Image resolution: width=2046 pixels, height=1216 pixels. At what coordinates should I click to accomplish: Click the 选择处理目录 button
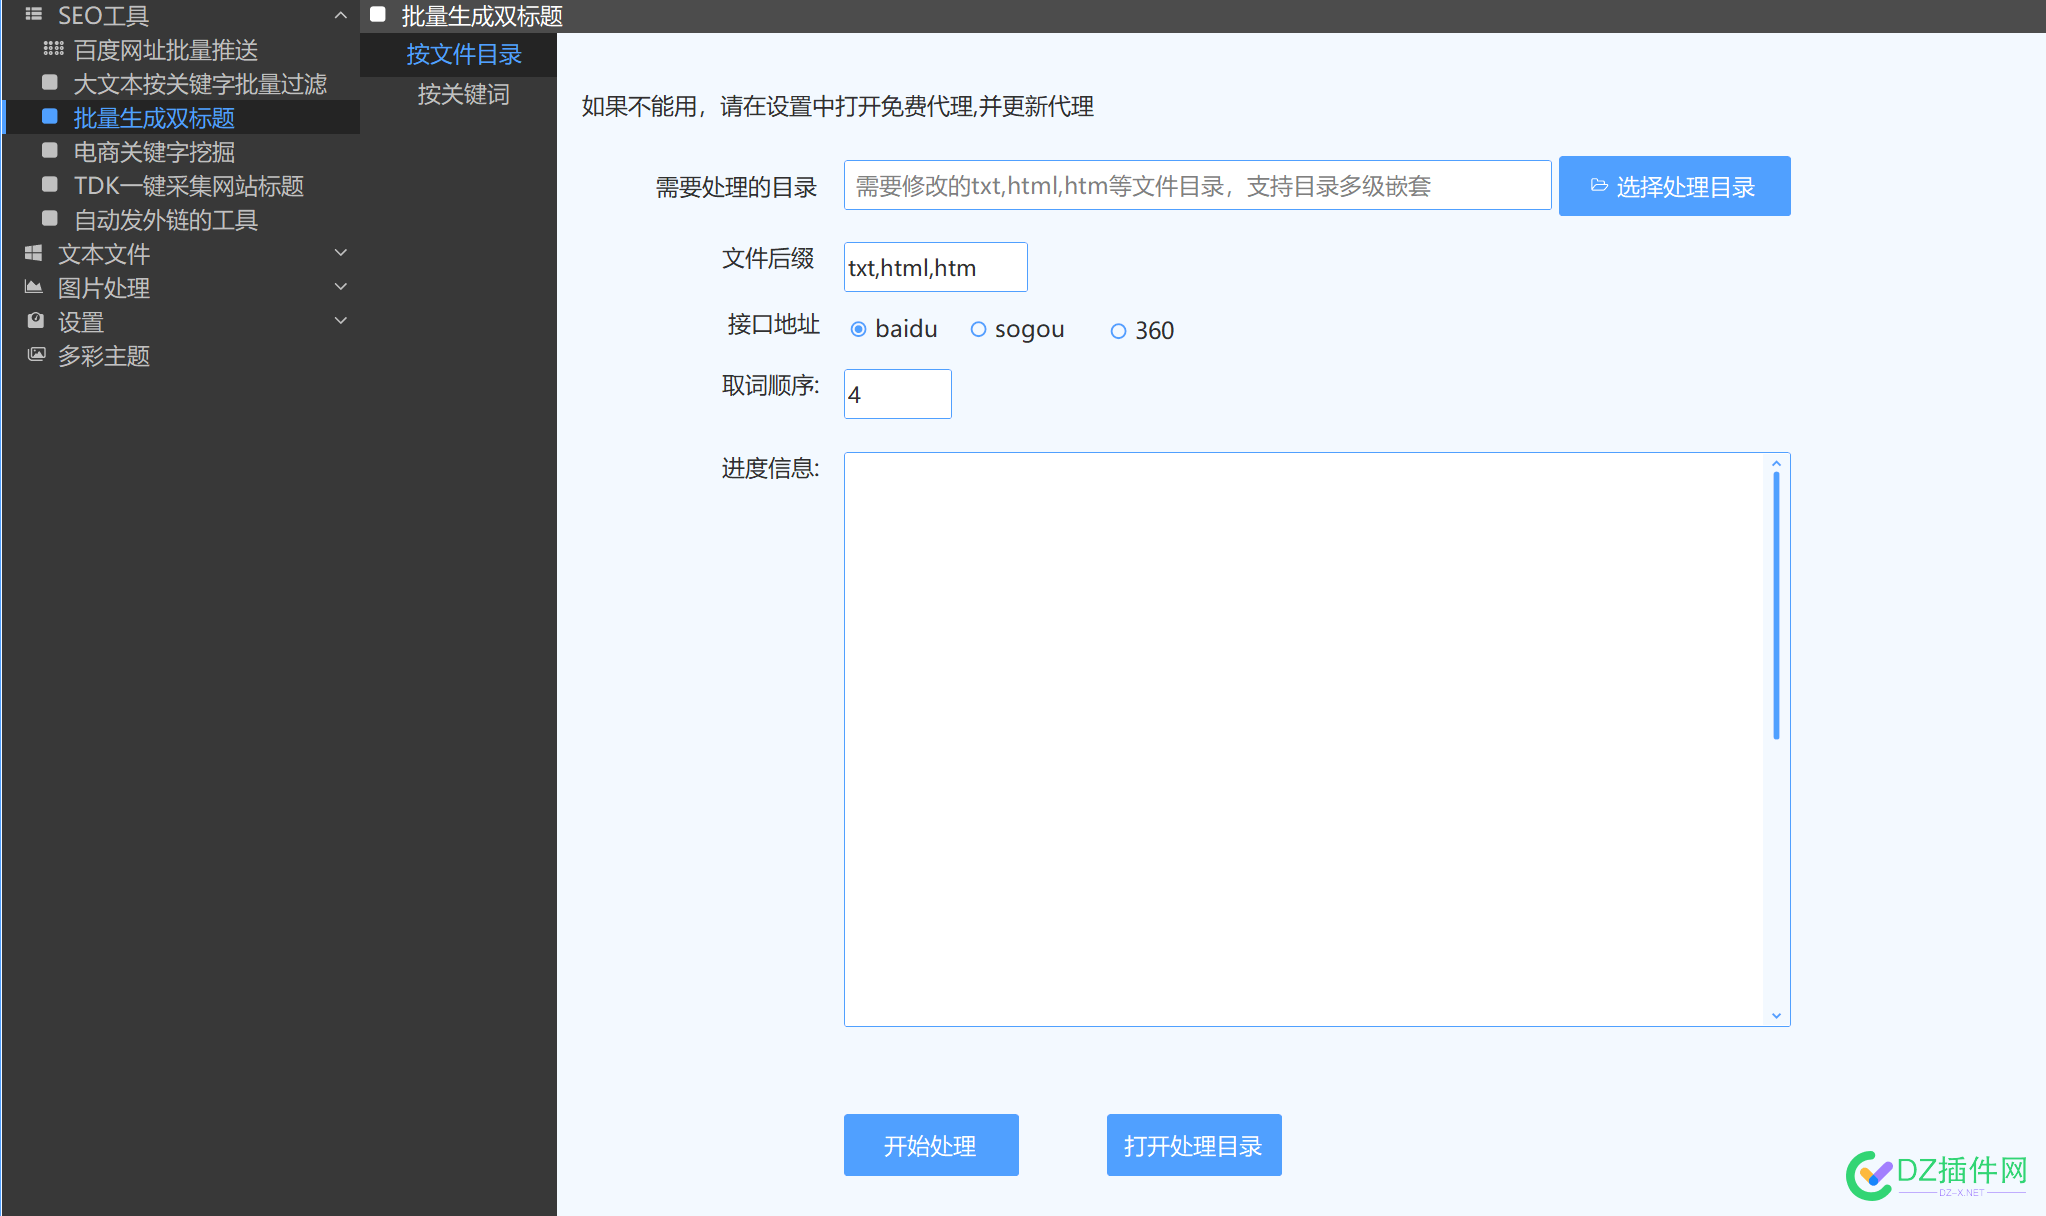[1674, 186]
